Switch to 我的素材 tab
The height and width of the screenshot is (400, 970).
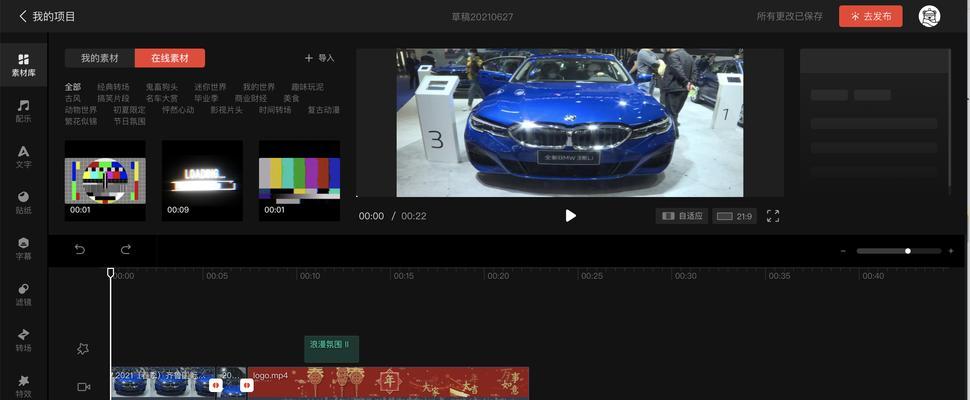(100, 58)
